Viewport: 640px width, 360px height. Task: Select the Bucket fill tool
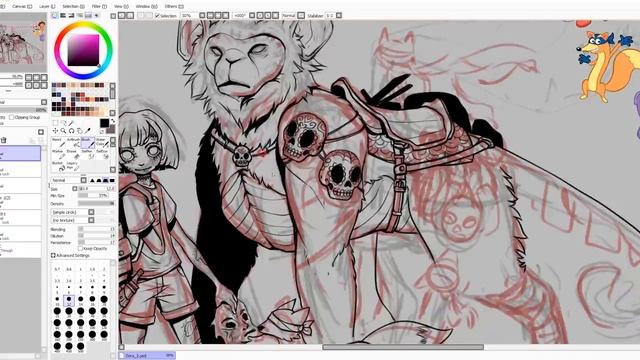tap(59, 166)
